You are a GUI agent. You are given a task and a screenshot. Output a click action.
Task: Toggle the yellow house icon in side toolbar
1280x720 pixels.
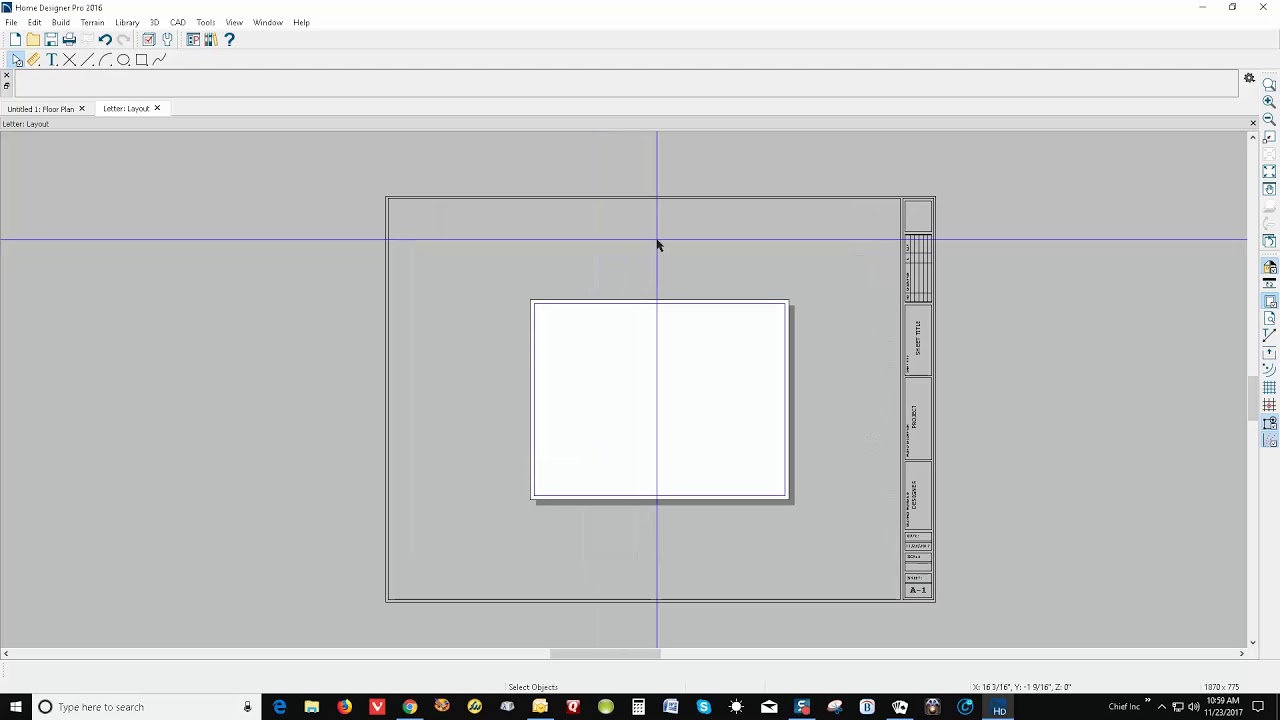(x=1270, y=267)
